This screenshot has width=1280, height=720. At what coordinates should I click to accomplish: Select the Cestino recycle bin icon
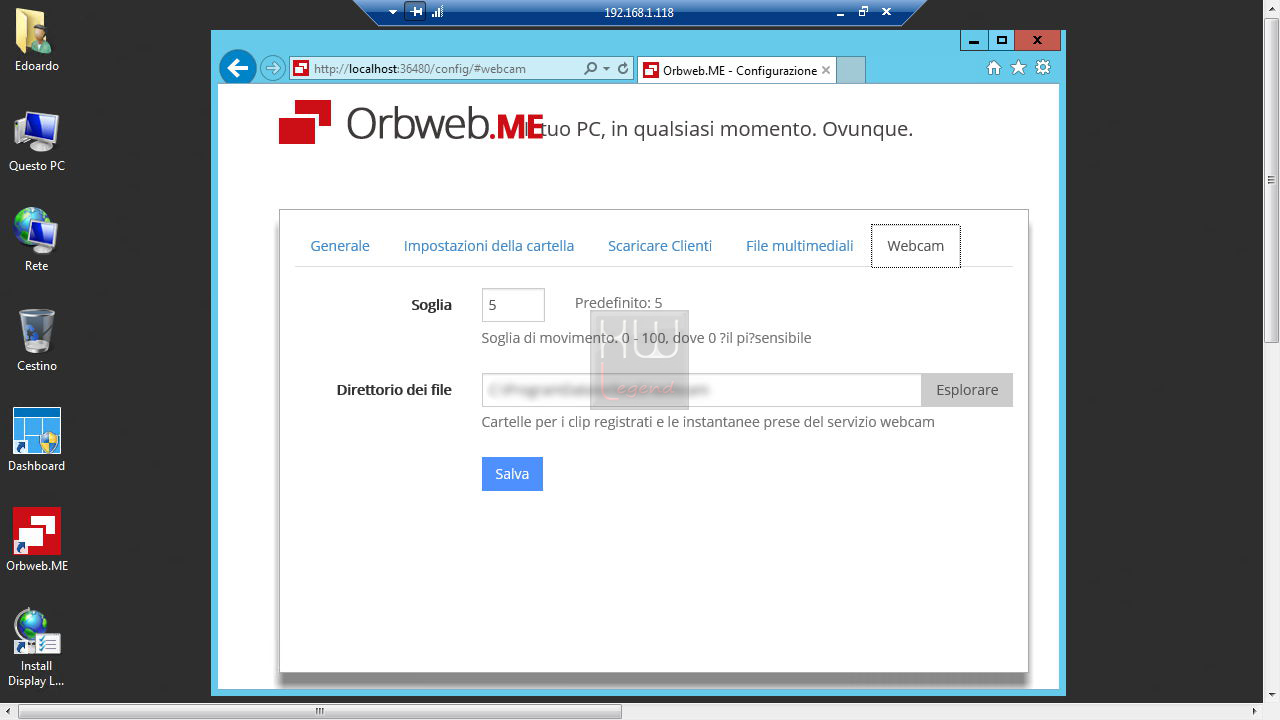(37, 341)
